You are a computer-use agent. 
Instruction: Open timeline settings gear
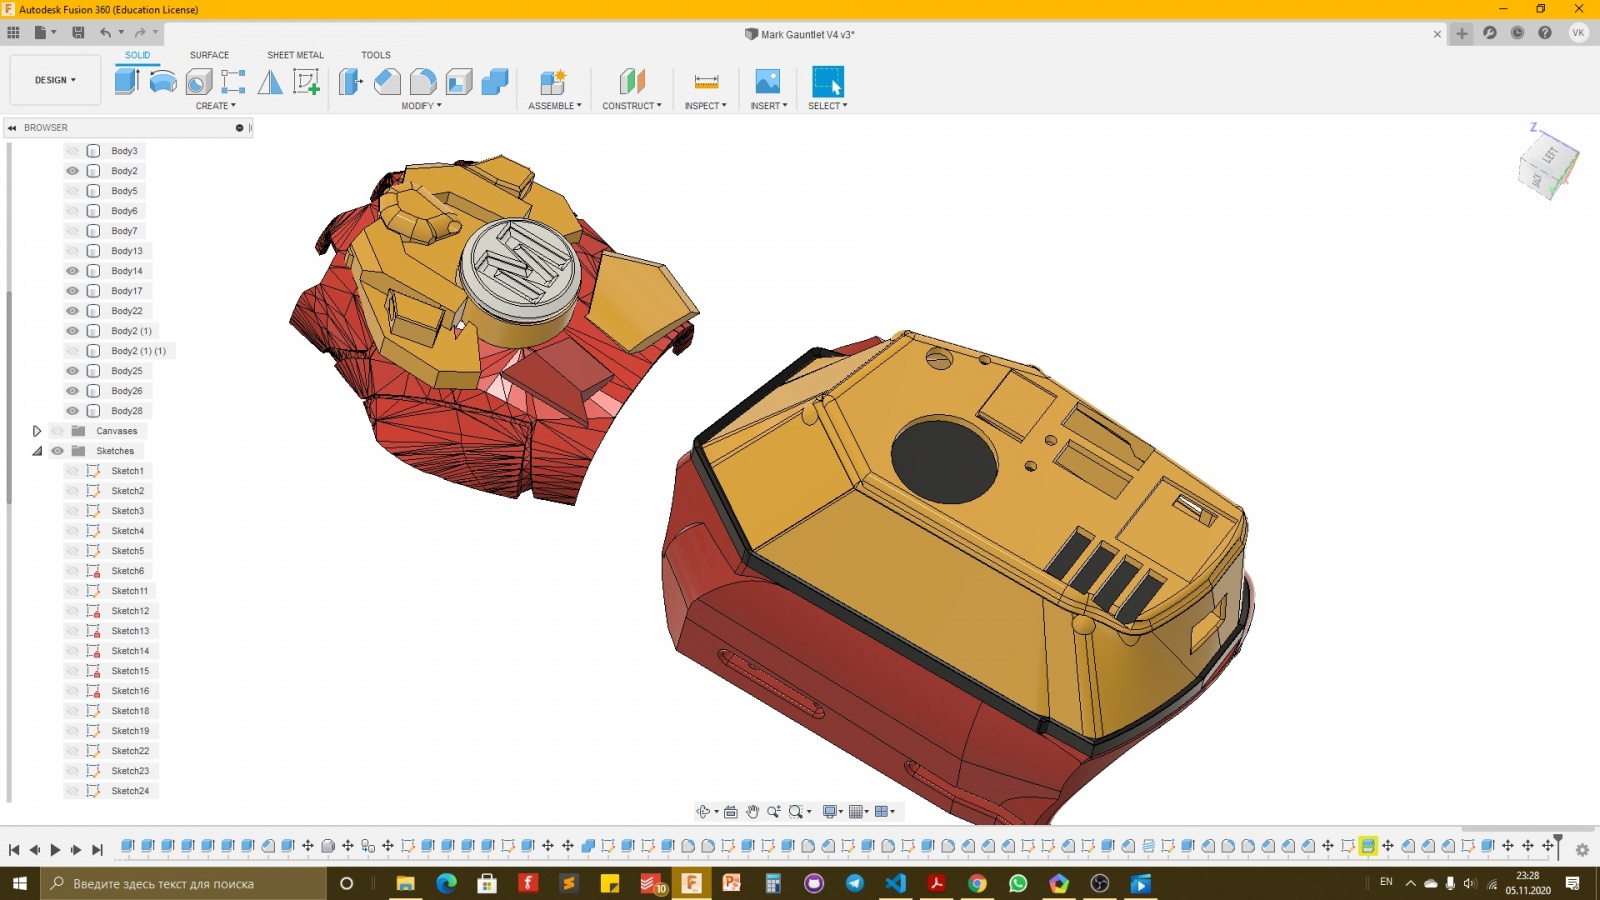[1582, 850]
